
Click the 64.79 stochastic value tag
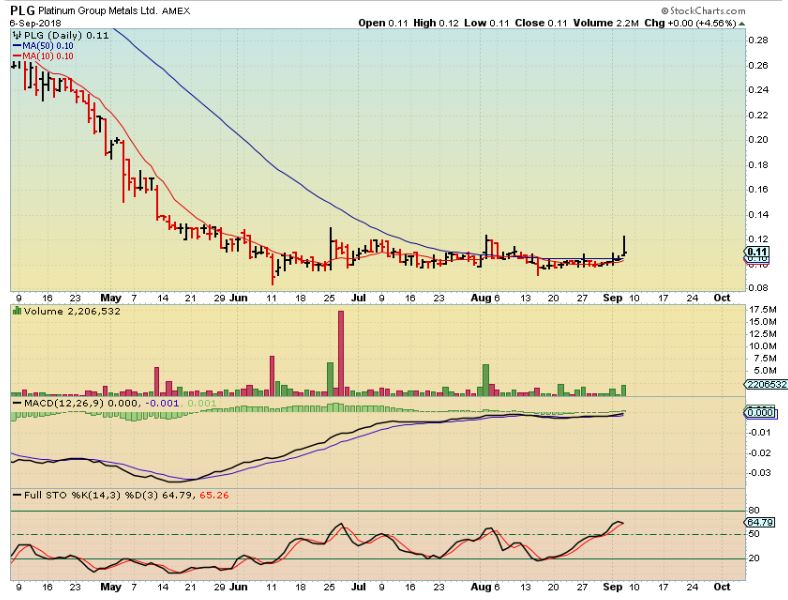(x=761, y=522)
